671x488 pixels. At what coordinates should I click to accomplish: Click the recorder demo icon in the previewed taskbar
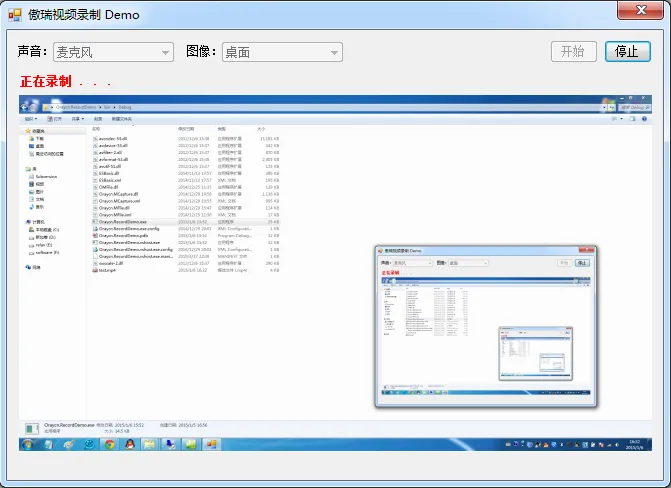click(x=211, y=444)
